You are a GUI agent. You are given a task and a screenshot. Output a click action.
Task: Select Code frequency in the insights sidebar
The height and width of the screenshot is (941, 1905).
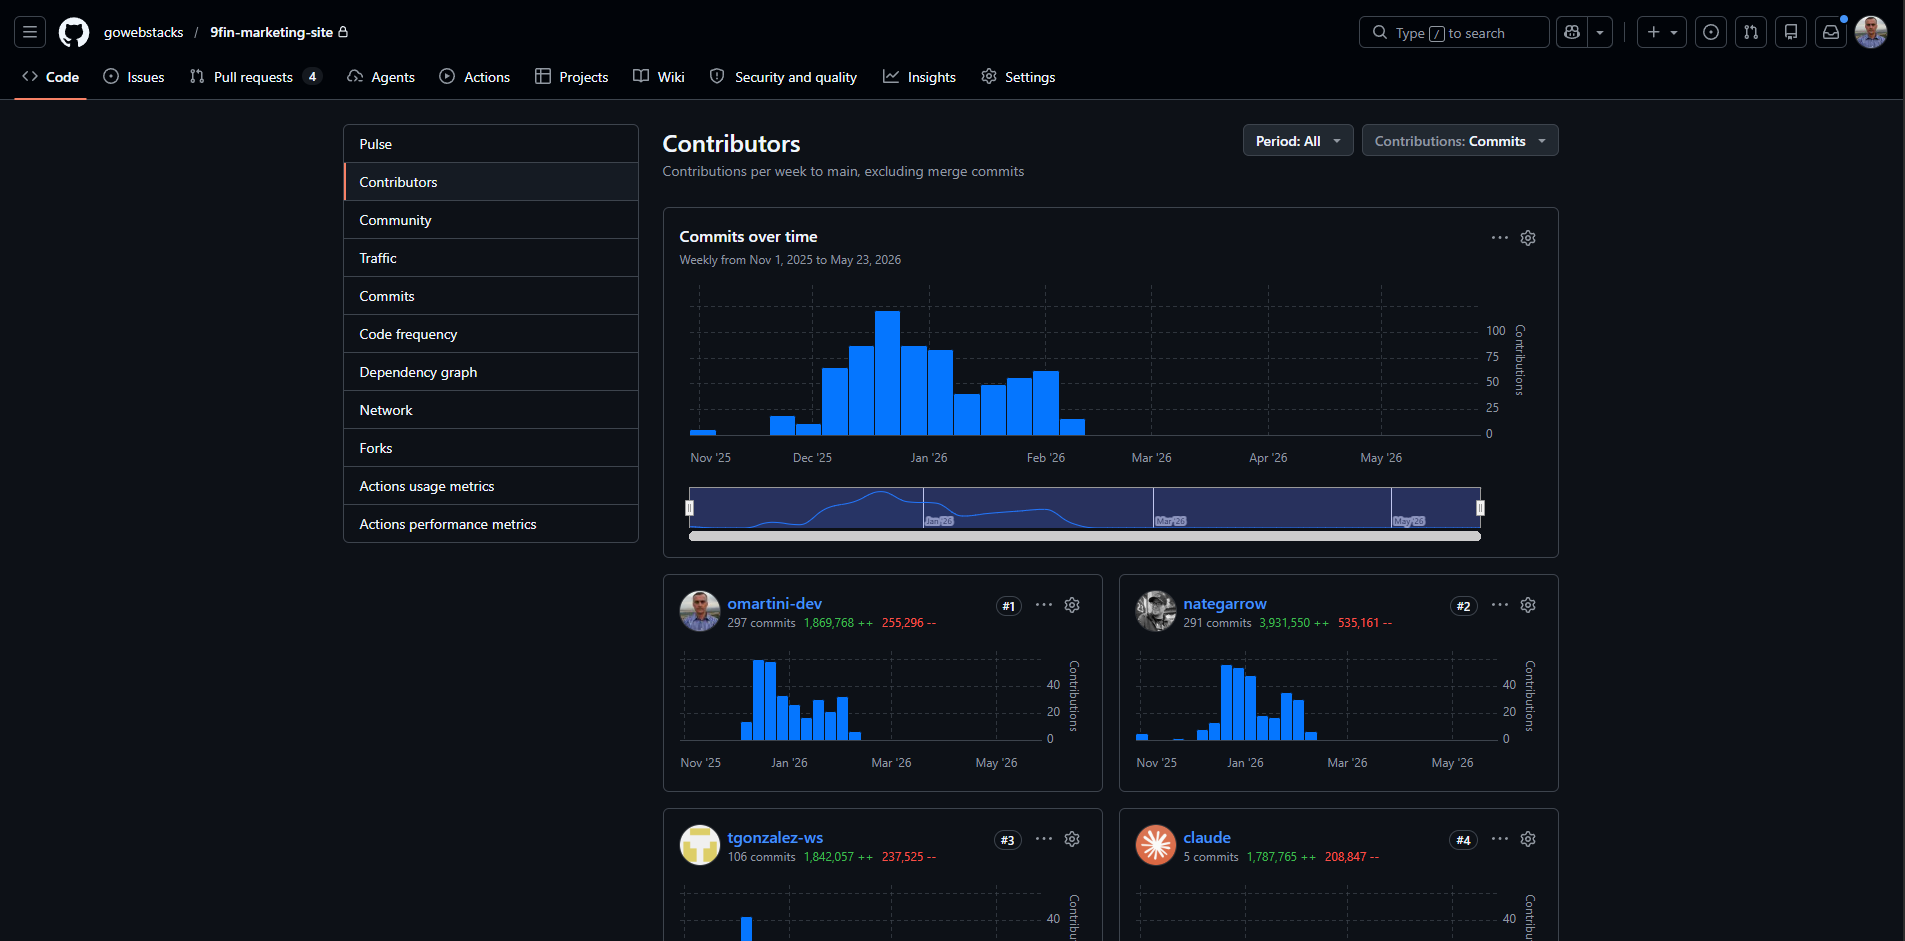(x=491, y=334)
